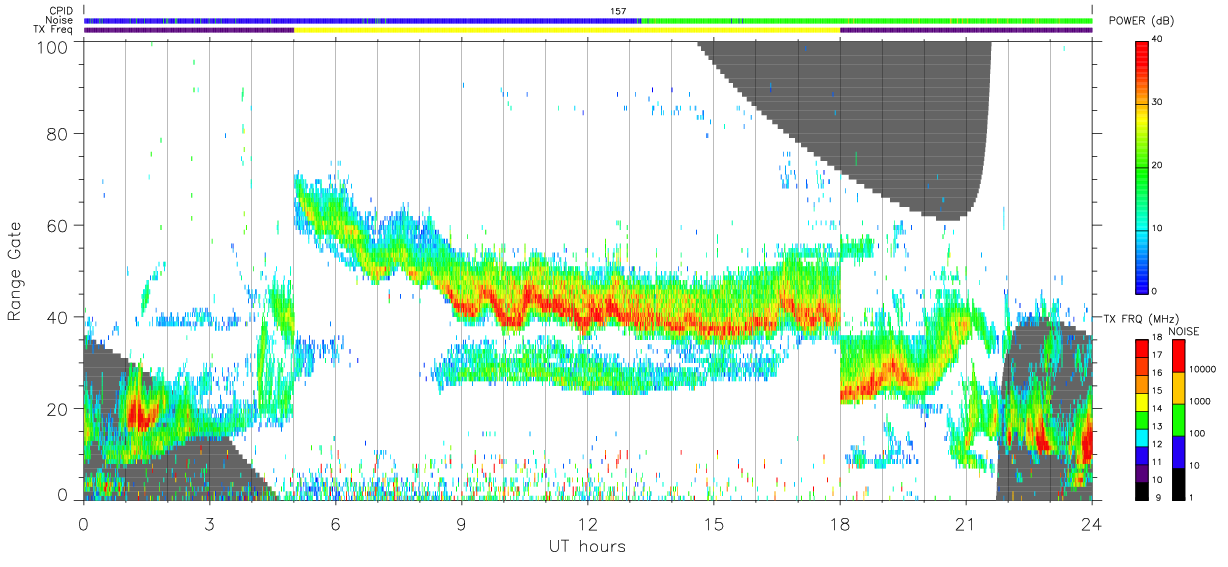Image resolution: width=1228 pixels, height=567 pixels.
Task: Click noise scale value 10000
Action: tap(1203, 369)
